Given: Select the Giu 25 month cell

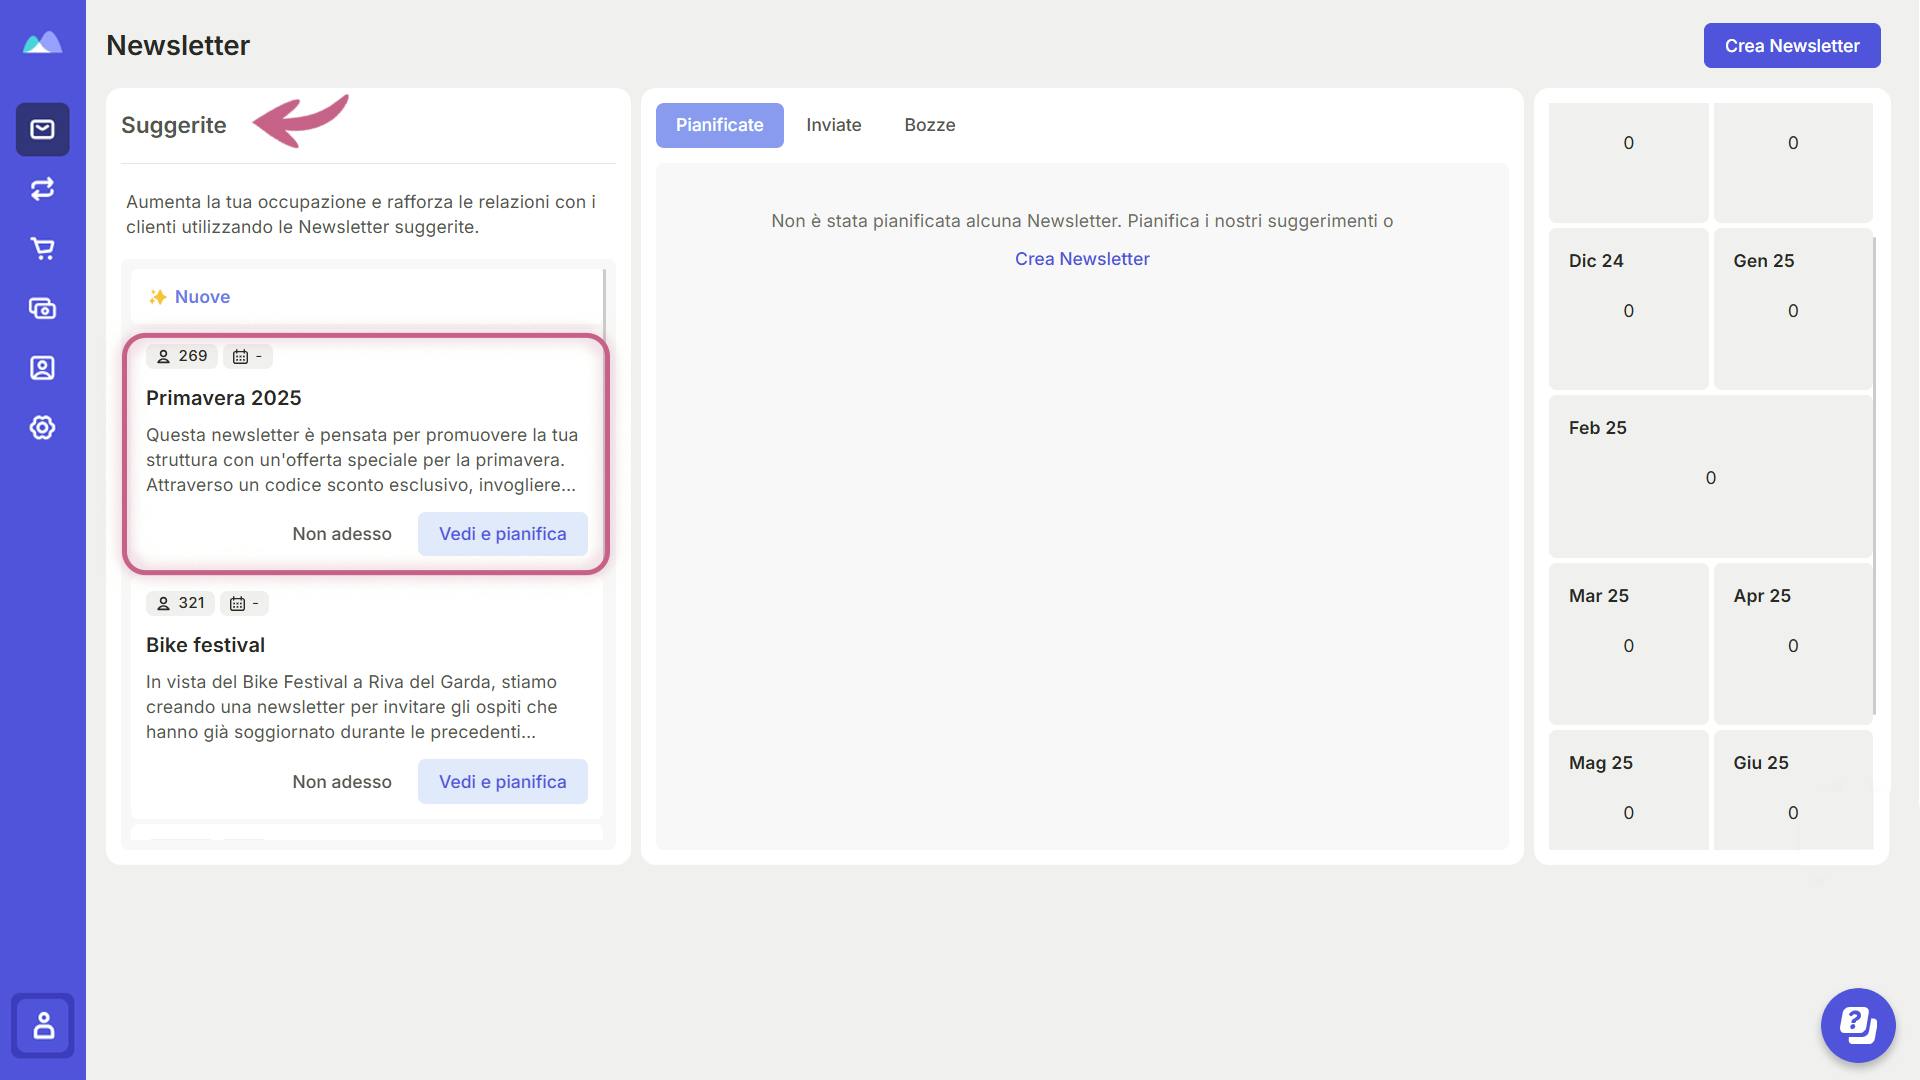Looking at the screenshot, I should coord(1793,790).
